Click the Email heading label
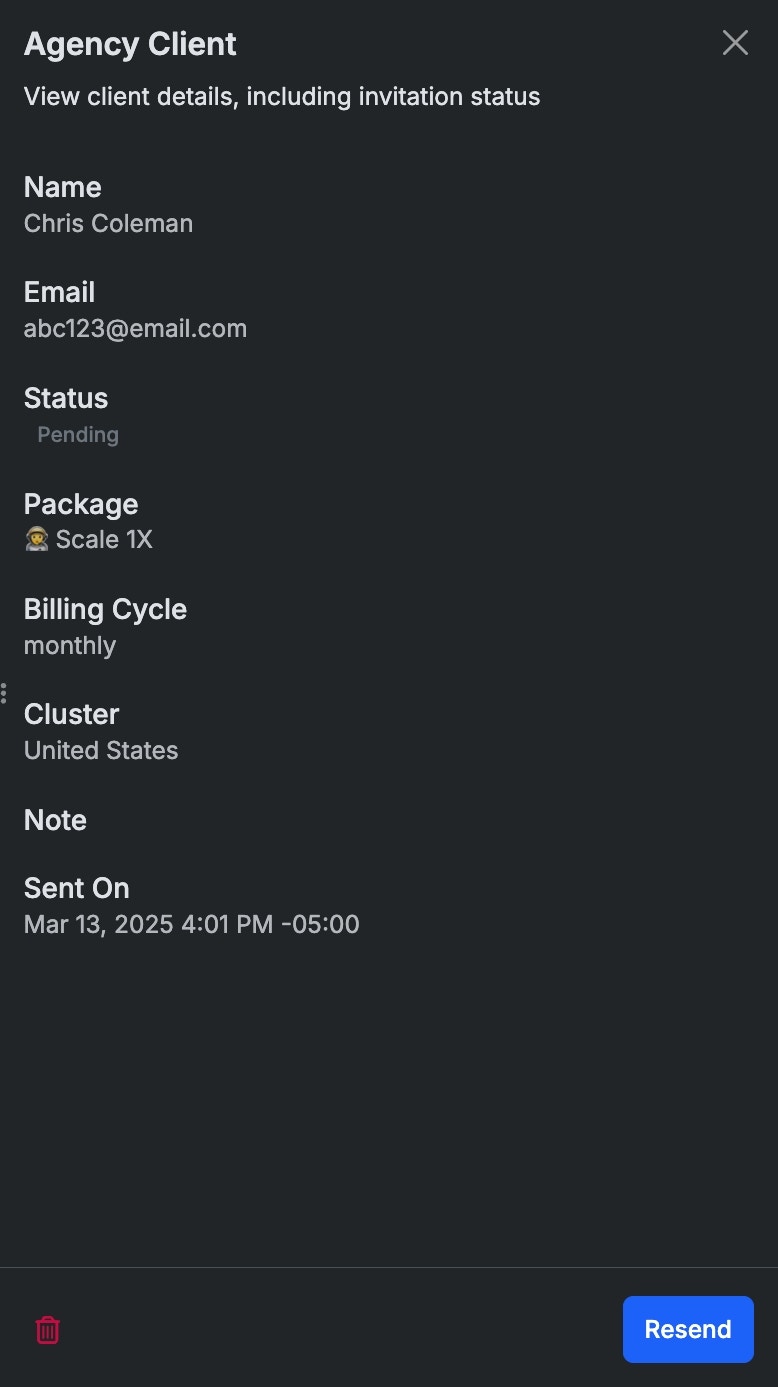778x1387 pixels. click(59, 292)
